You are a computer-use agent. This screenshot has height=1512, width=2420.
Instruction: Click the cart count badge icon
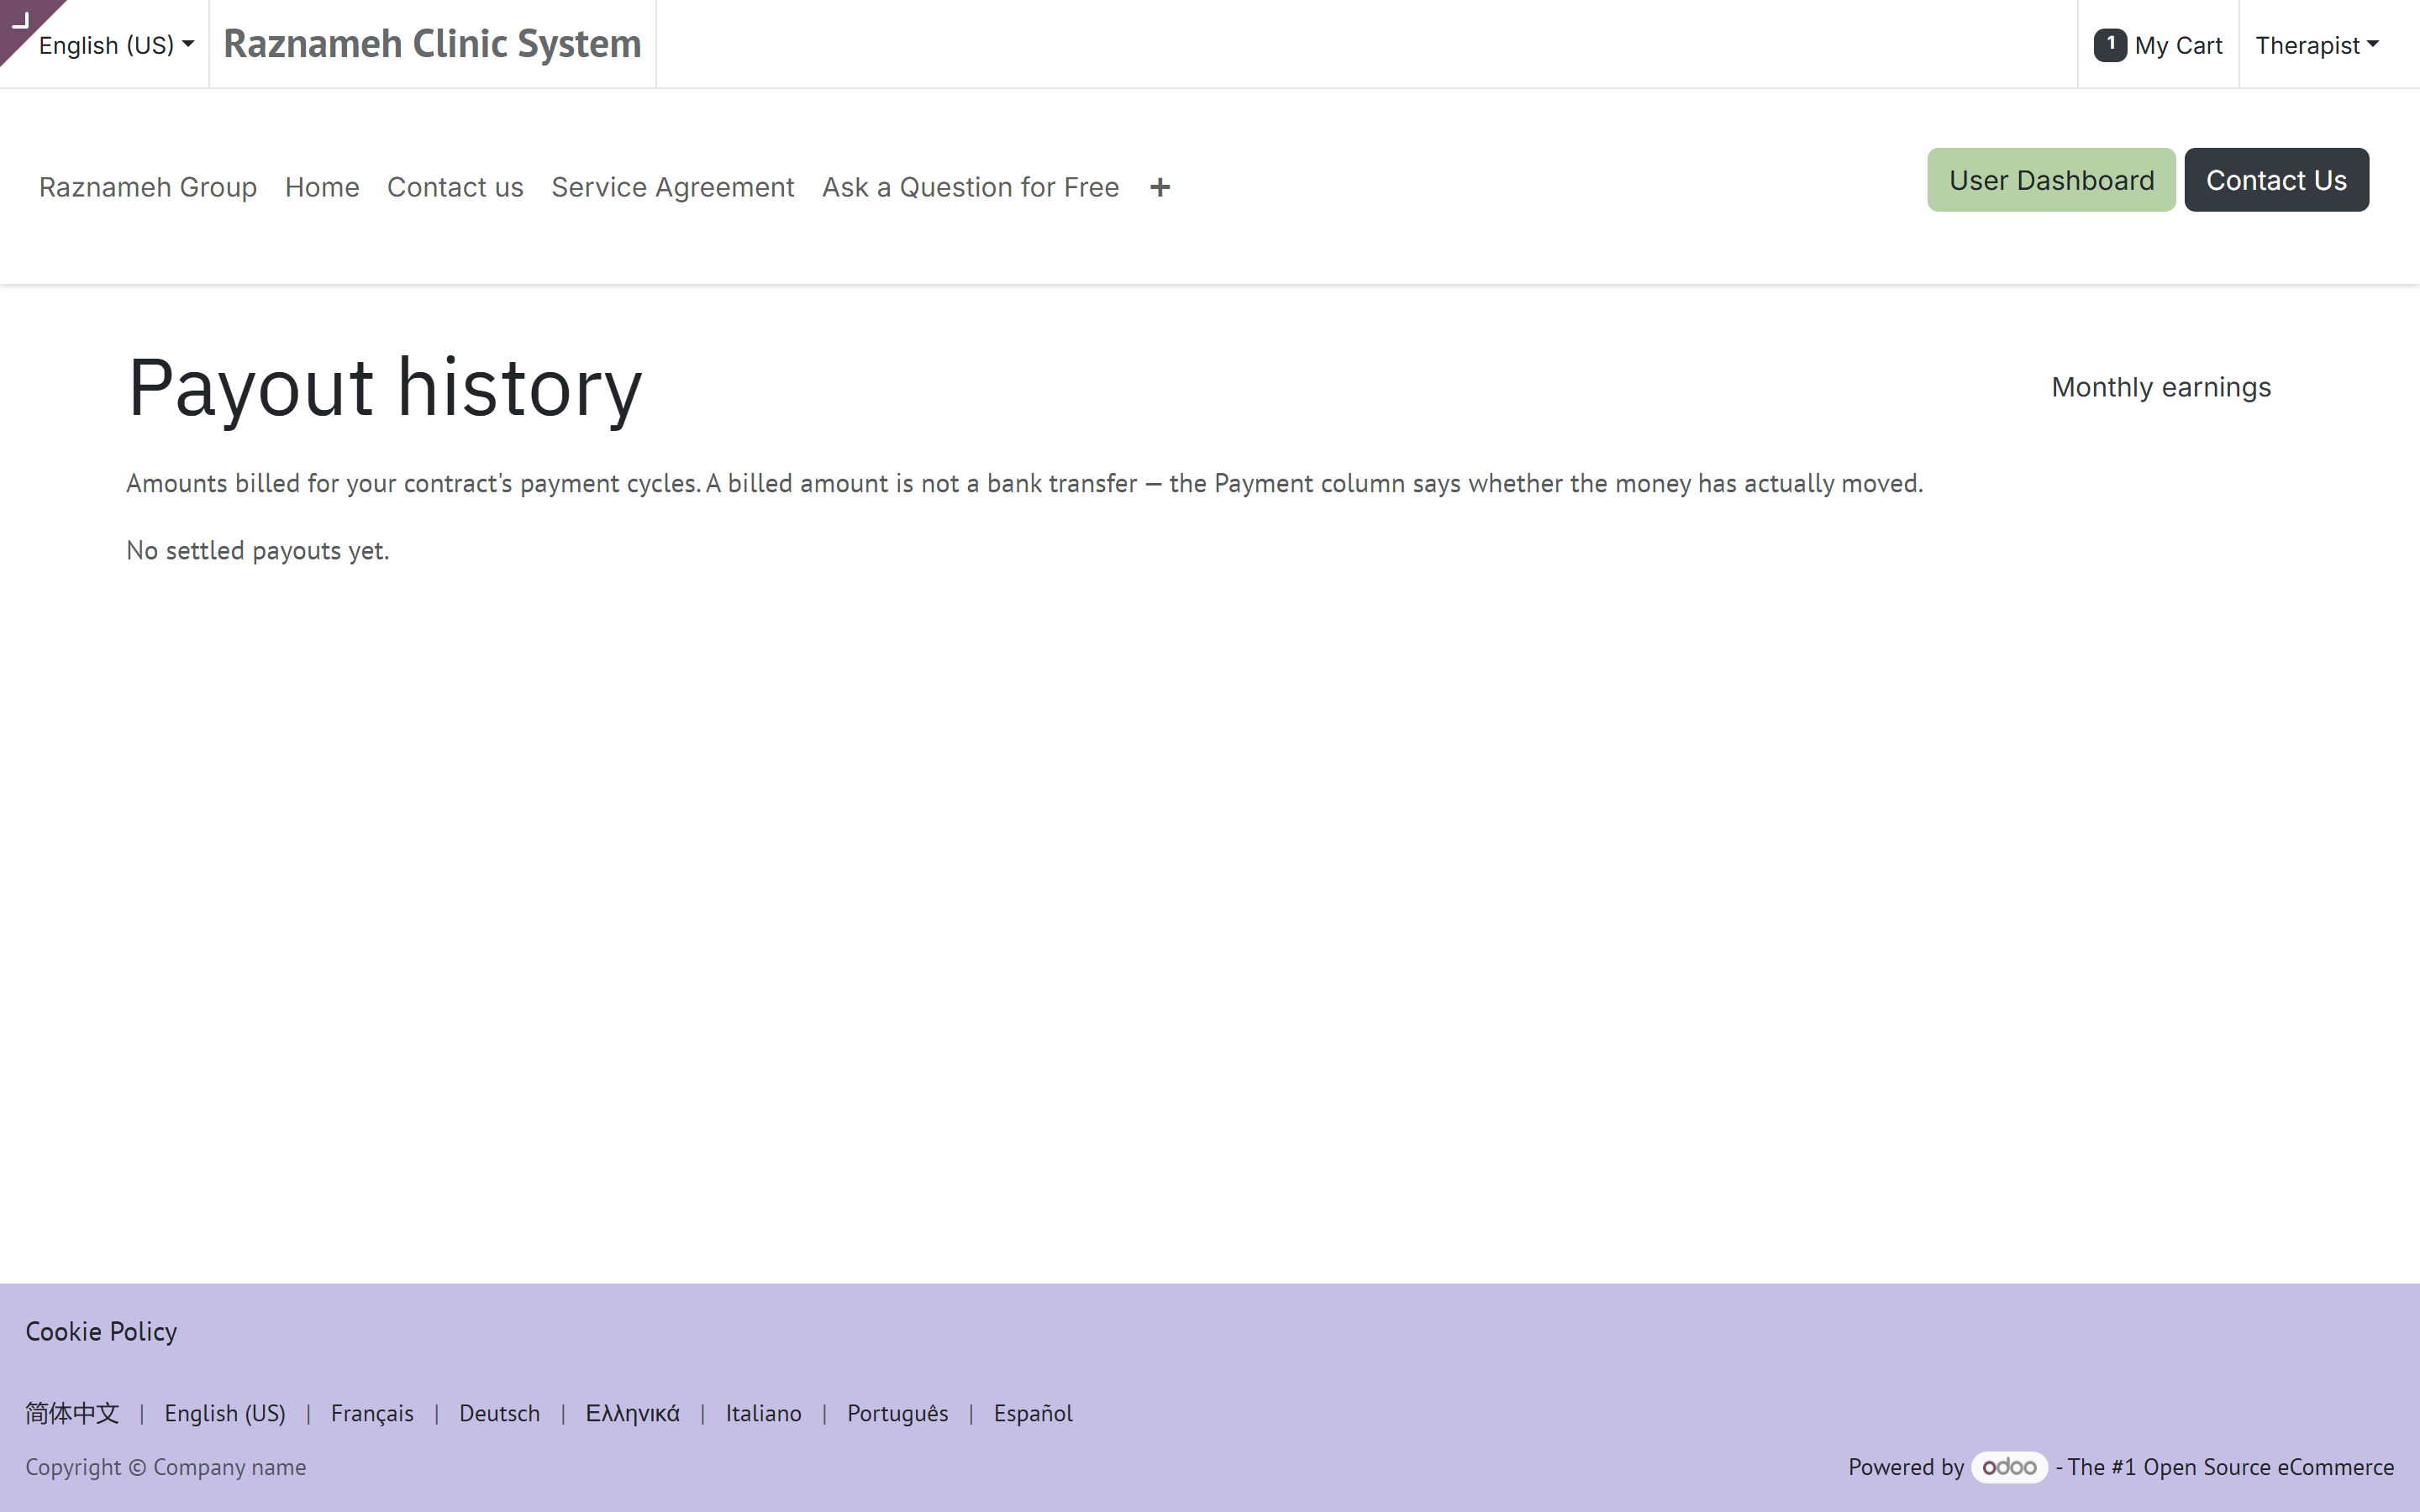pyautogui.click(x=2110, y=45)
